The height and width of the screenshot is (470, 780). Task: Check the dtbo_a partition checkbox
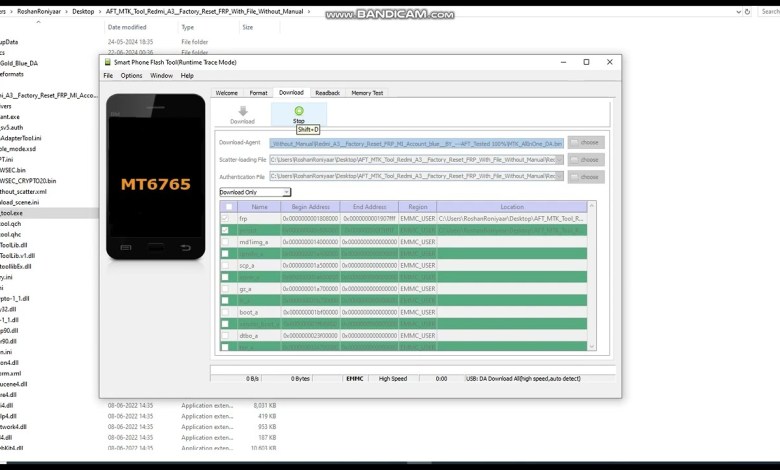(x=225, y=336)
